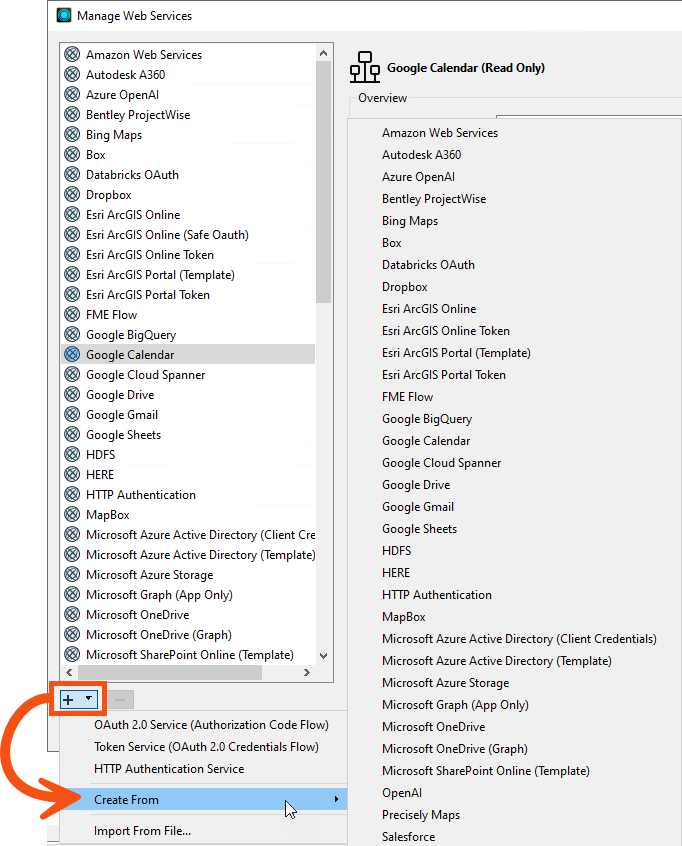682x846 pixels.
Task: Expand the Create From submenu arrow
Action: (336, 799)
